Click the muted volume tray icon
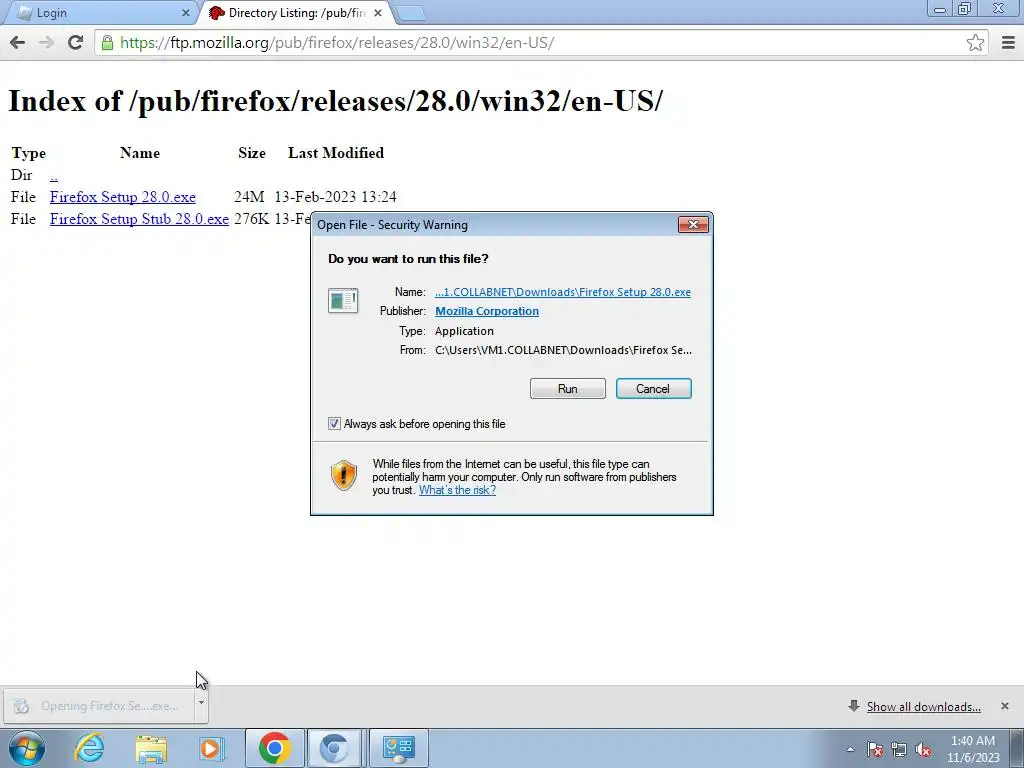Image resolution: width=1024 pixels, height=768 pixels. pos(923,750)
